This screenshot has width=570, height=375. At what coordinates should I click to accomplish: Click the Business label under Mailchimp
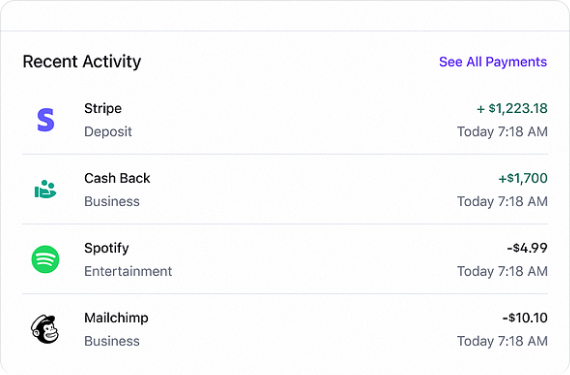pyautogui.click(x=112, y=341)
